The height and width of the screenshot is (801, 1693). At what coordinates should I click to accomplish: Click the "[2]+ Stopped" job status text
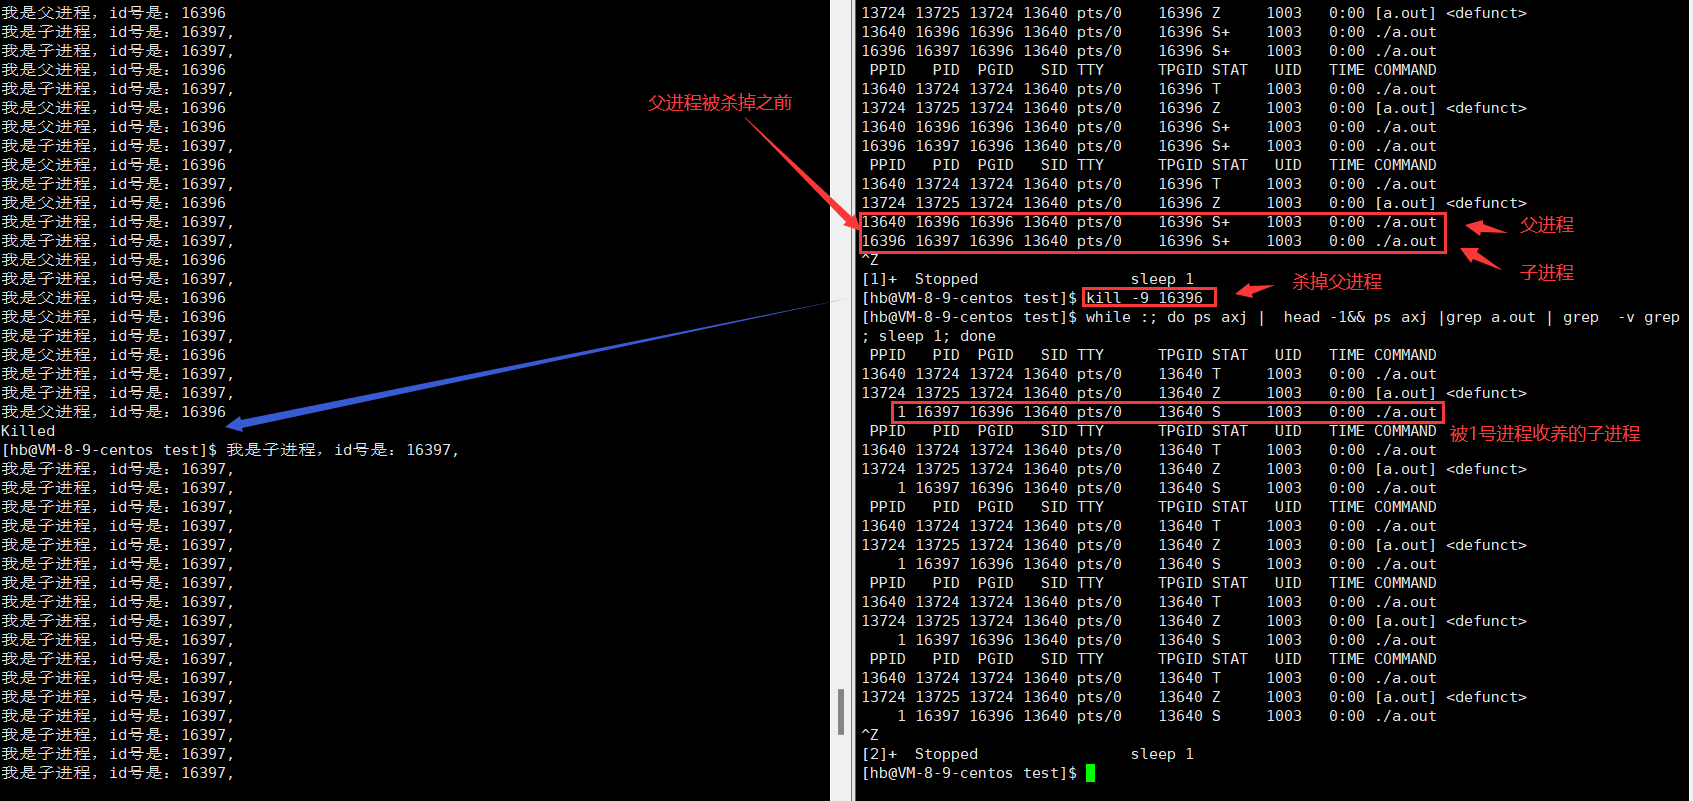(920, 754)
